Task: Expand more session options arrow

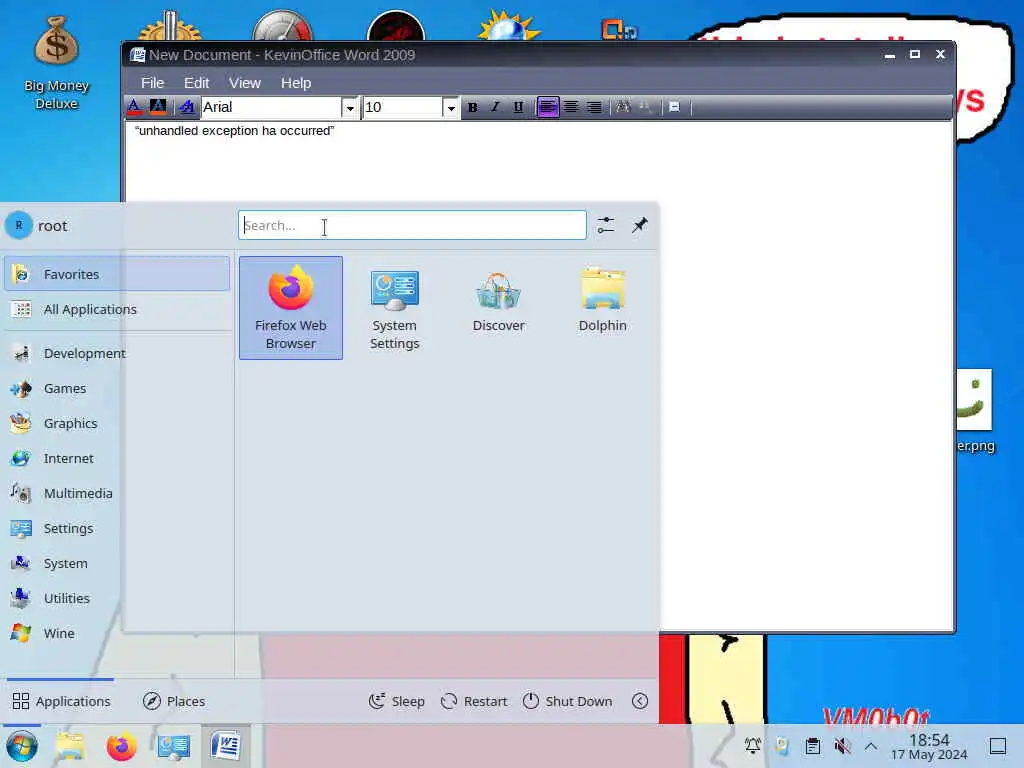Action: [640, 701]
